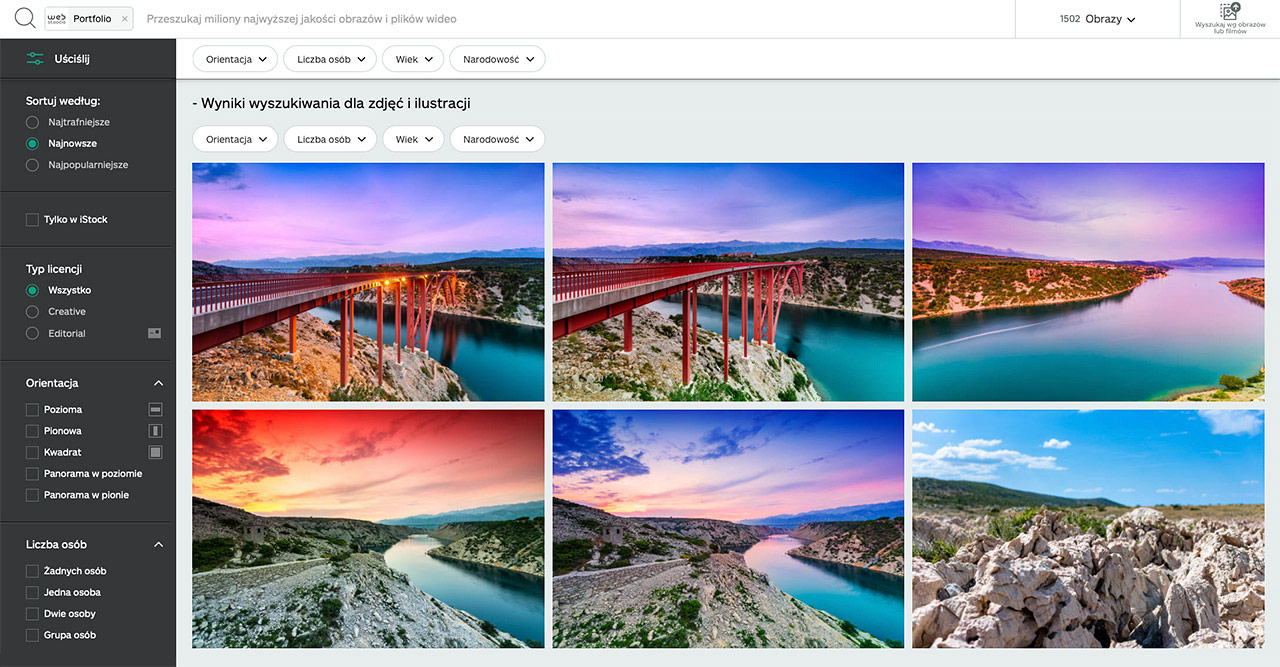Remove the Portfolio search tag
The width and height of the screenshot is (1280, 667).
coord(123,17)
